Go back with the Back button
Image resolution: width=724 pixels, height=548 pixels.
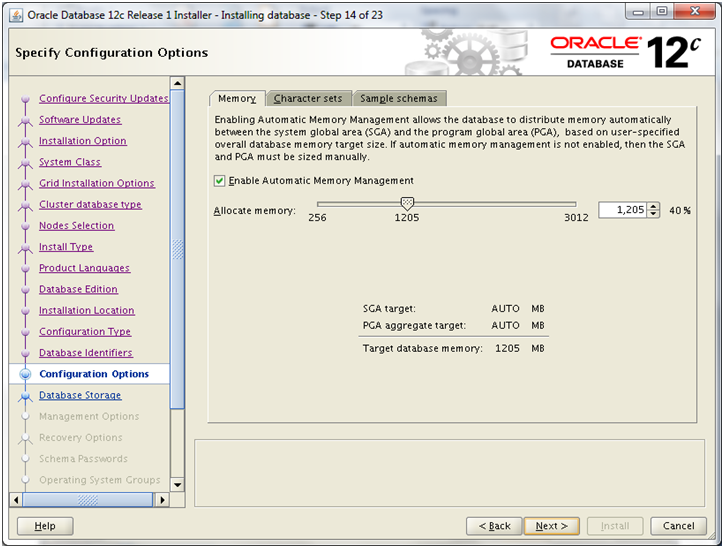pyautogui.click(x=494, y=526)
